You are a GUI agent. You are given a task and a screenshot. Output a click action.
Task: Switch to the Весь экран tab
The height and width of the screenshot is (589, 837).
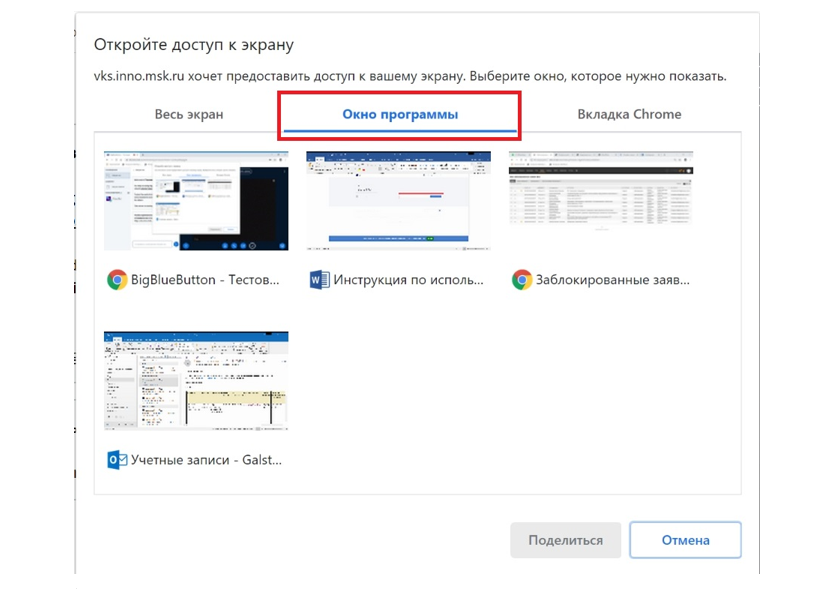[188, 114]
